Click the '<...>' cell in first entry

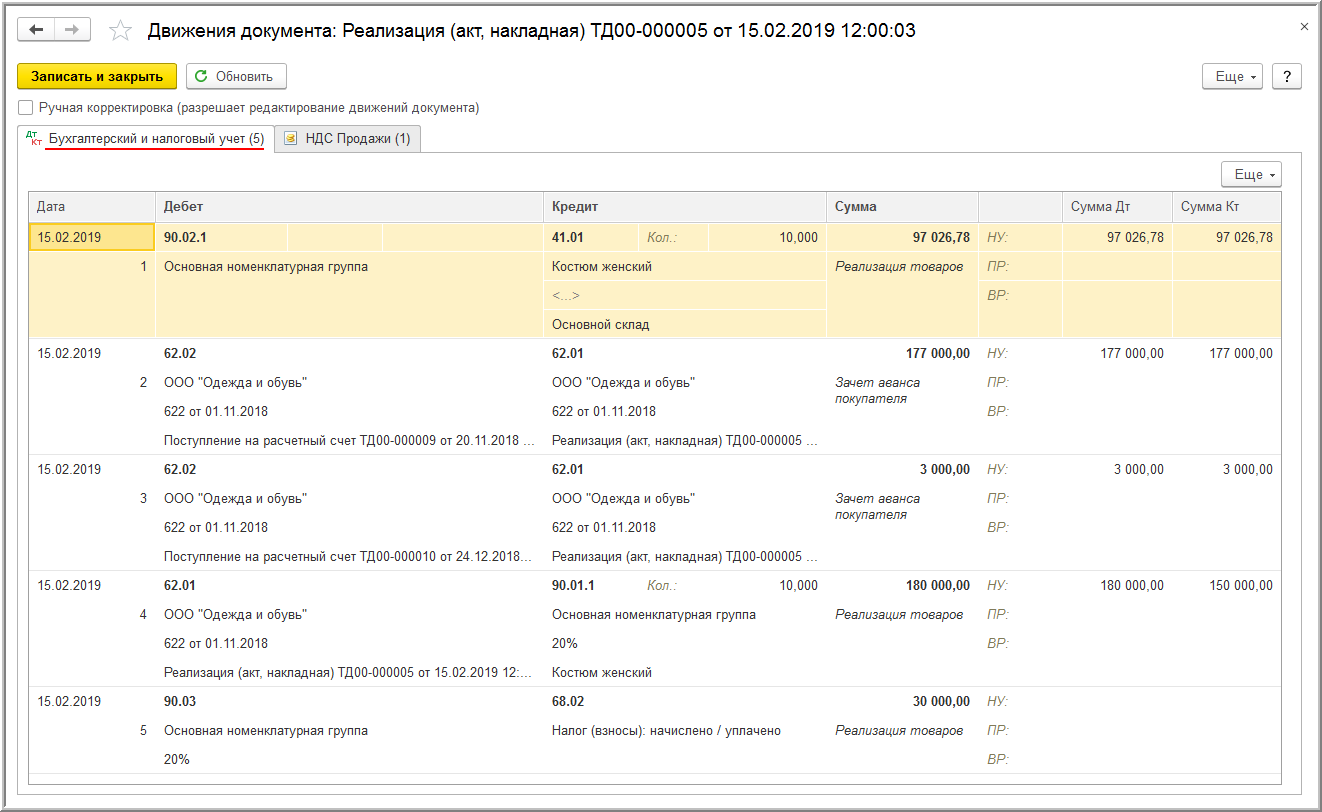pos(685,295)
